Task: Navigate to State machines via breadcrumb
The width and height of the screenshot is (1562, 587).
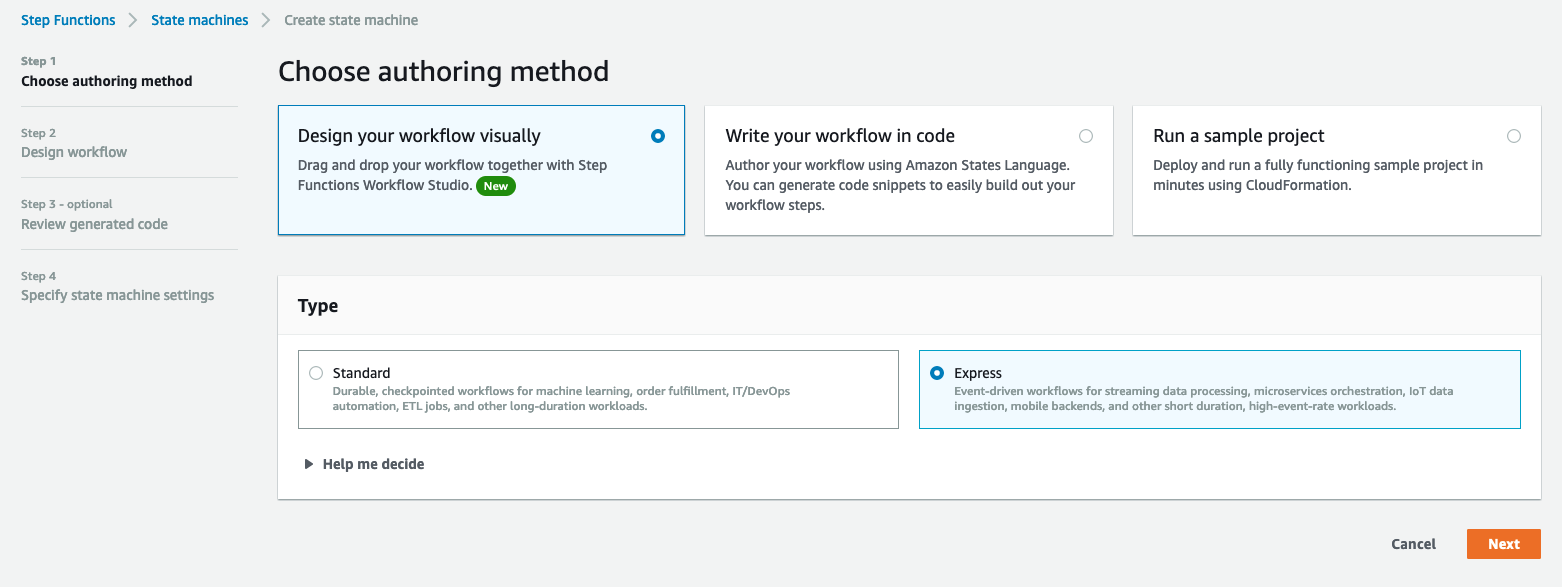Action: click(x=199, y=19)
